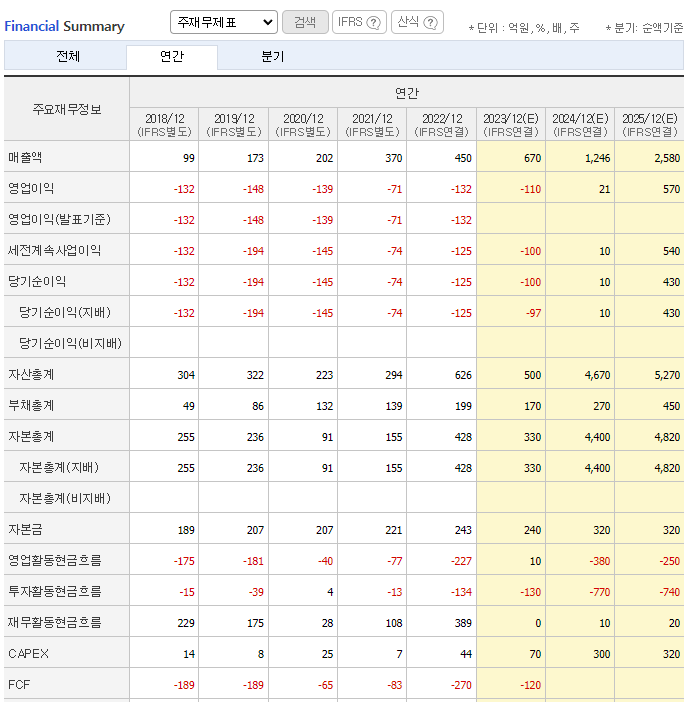The image size is (696, 702).
Task: Click 재무활동현금흐름 value 229
Action: (186, 623)
